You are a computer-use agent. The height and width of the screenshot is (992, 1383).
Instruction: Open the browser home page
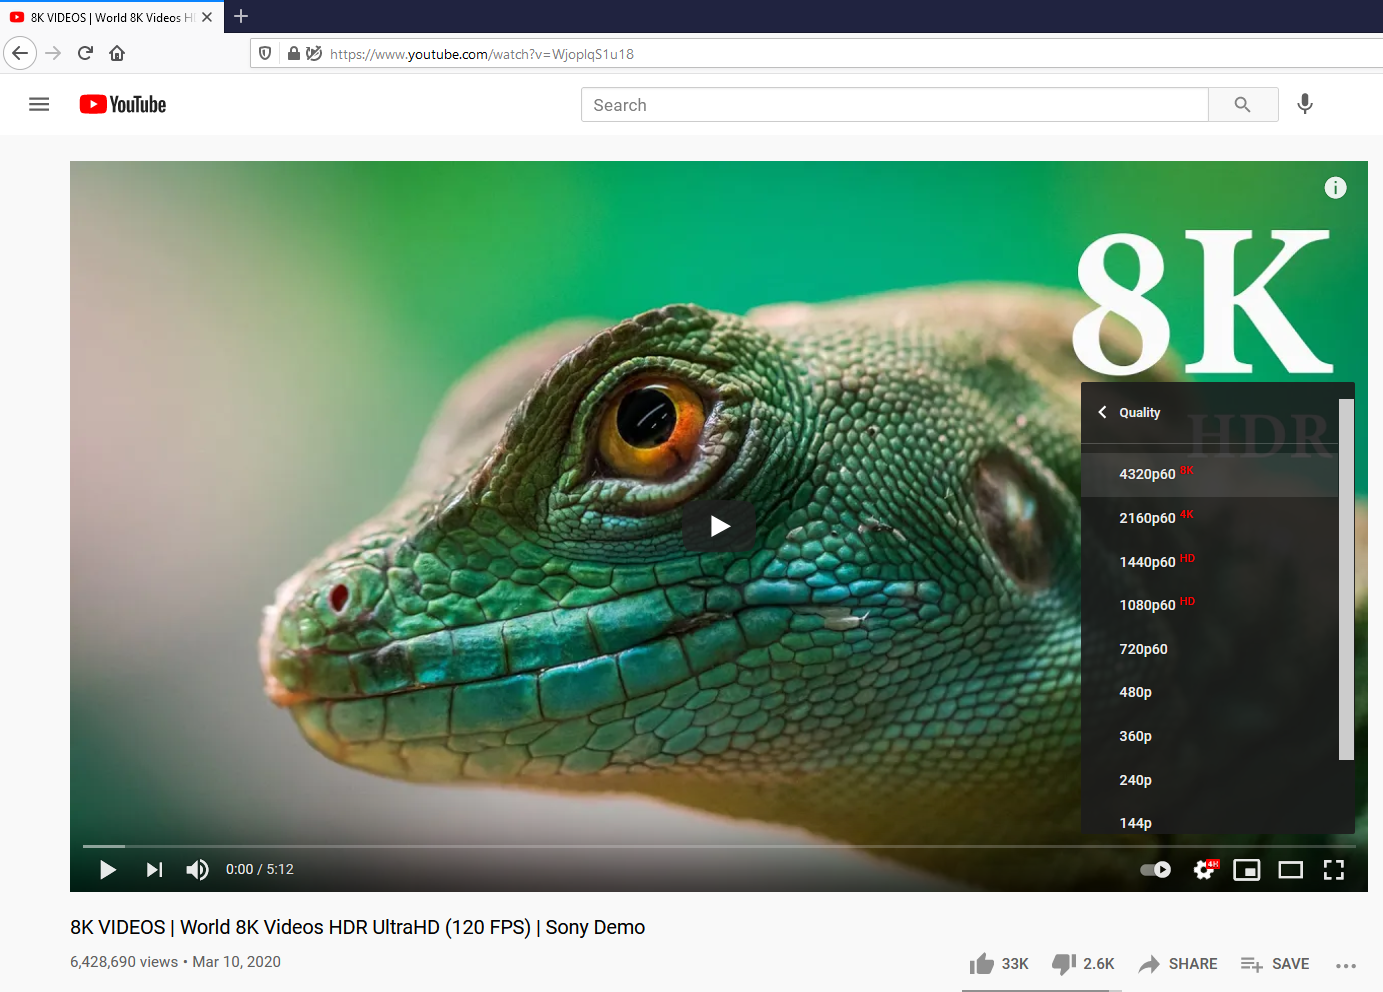pos(117,53)
